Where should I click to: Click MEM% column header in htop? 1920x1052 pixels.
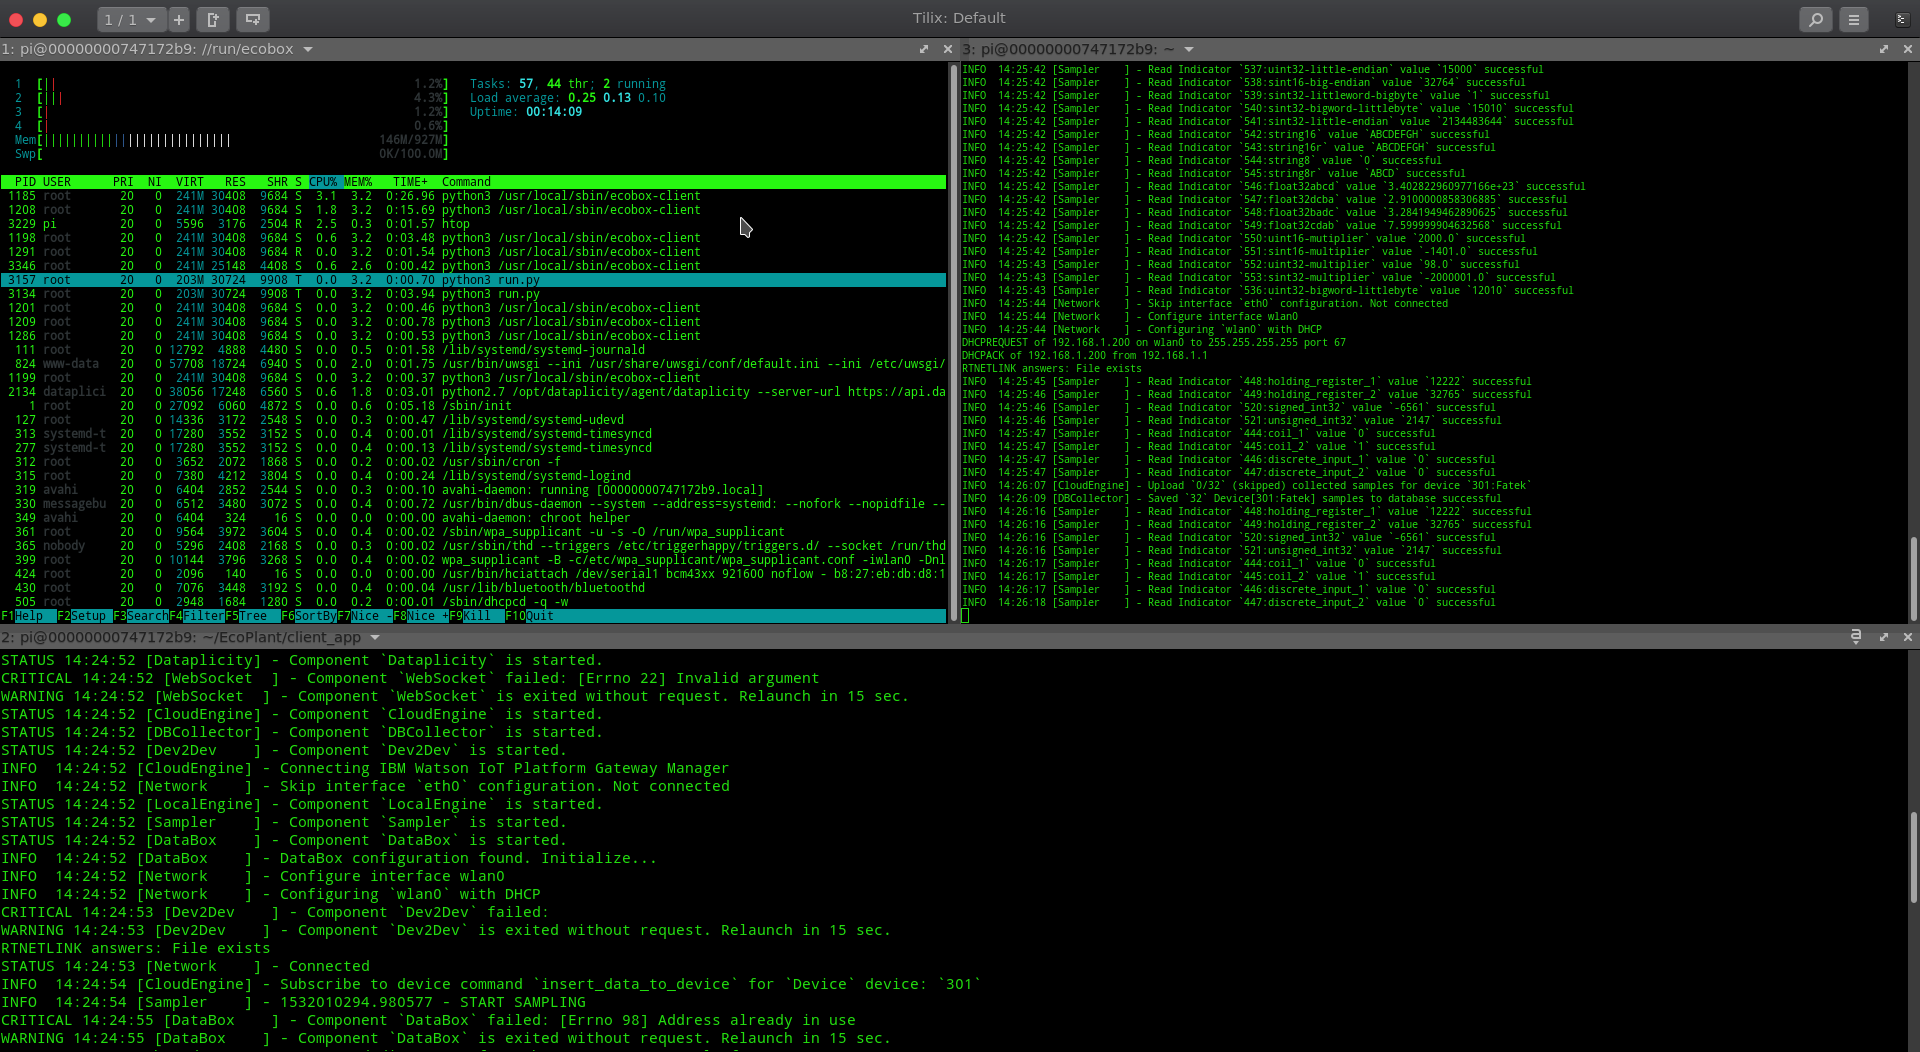(x=358, y=182)
